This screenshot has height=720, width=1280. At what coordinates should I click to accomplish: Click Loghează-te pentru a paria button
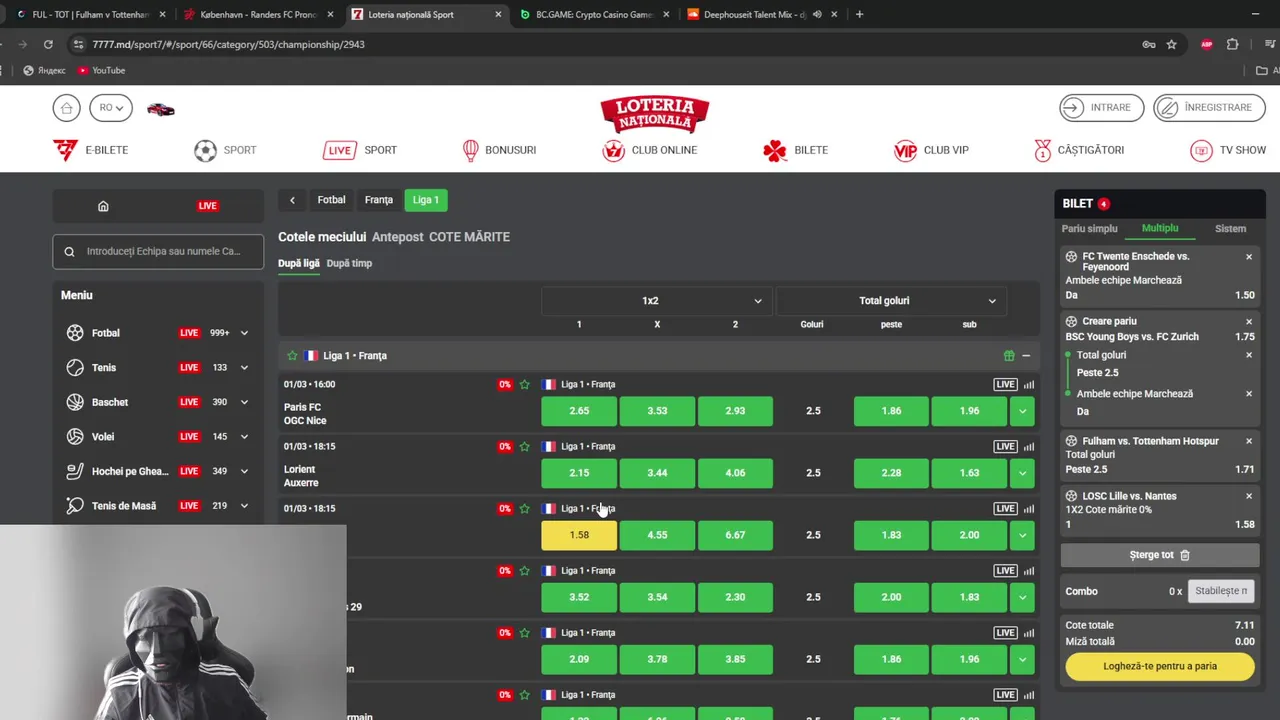pos(1160,666)
